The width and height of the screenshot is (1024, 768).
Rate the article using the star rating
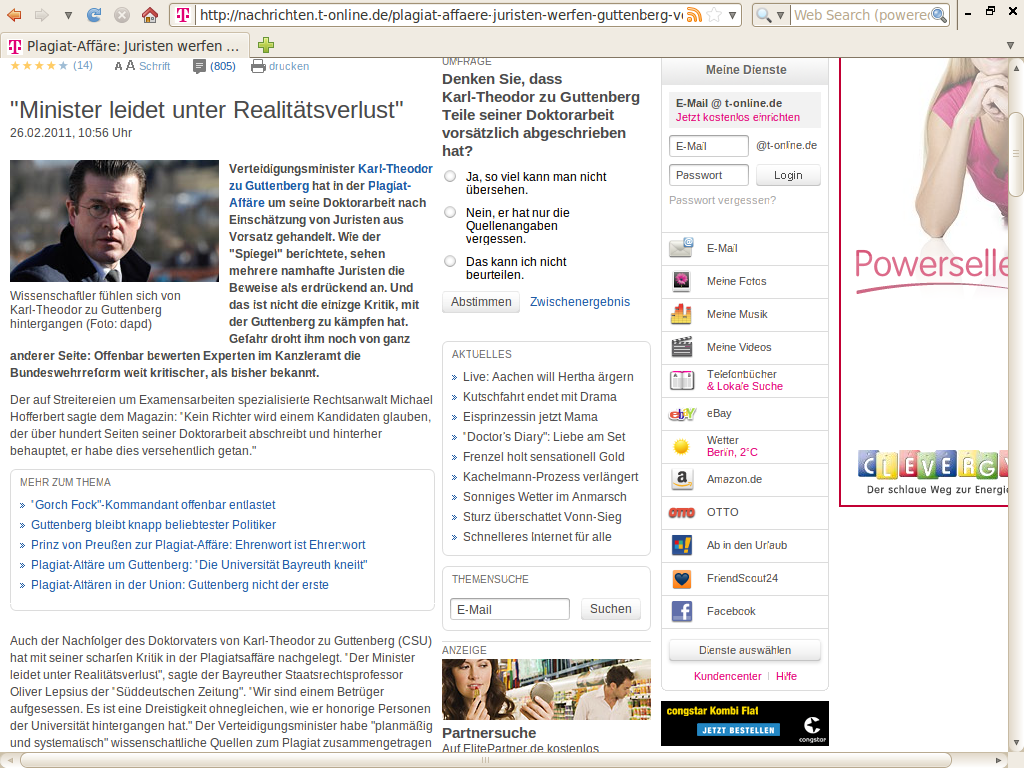click(x=39, y=65)
